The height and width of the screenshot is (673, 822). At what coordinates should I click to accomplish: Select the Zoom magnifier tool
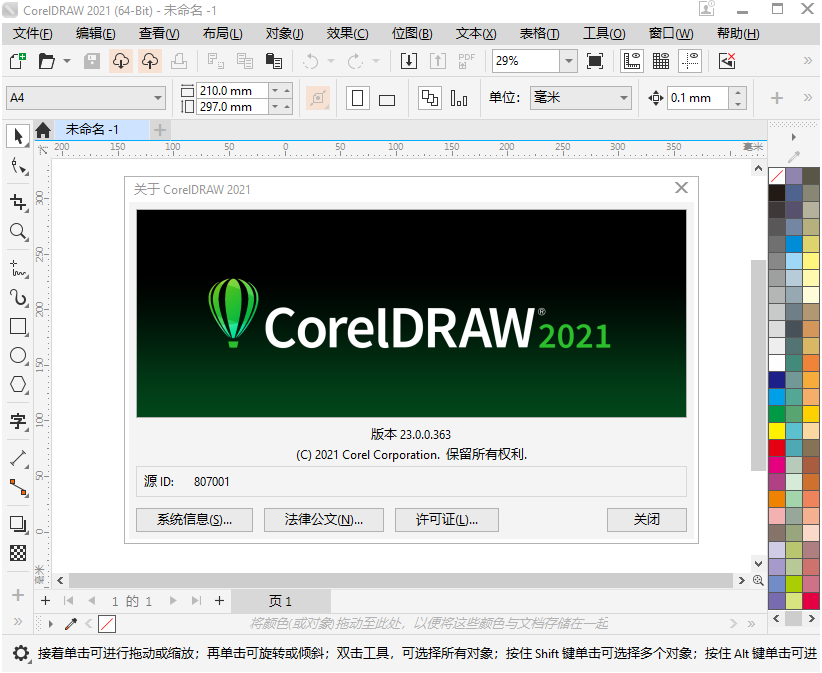(18, 231)
